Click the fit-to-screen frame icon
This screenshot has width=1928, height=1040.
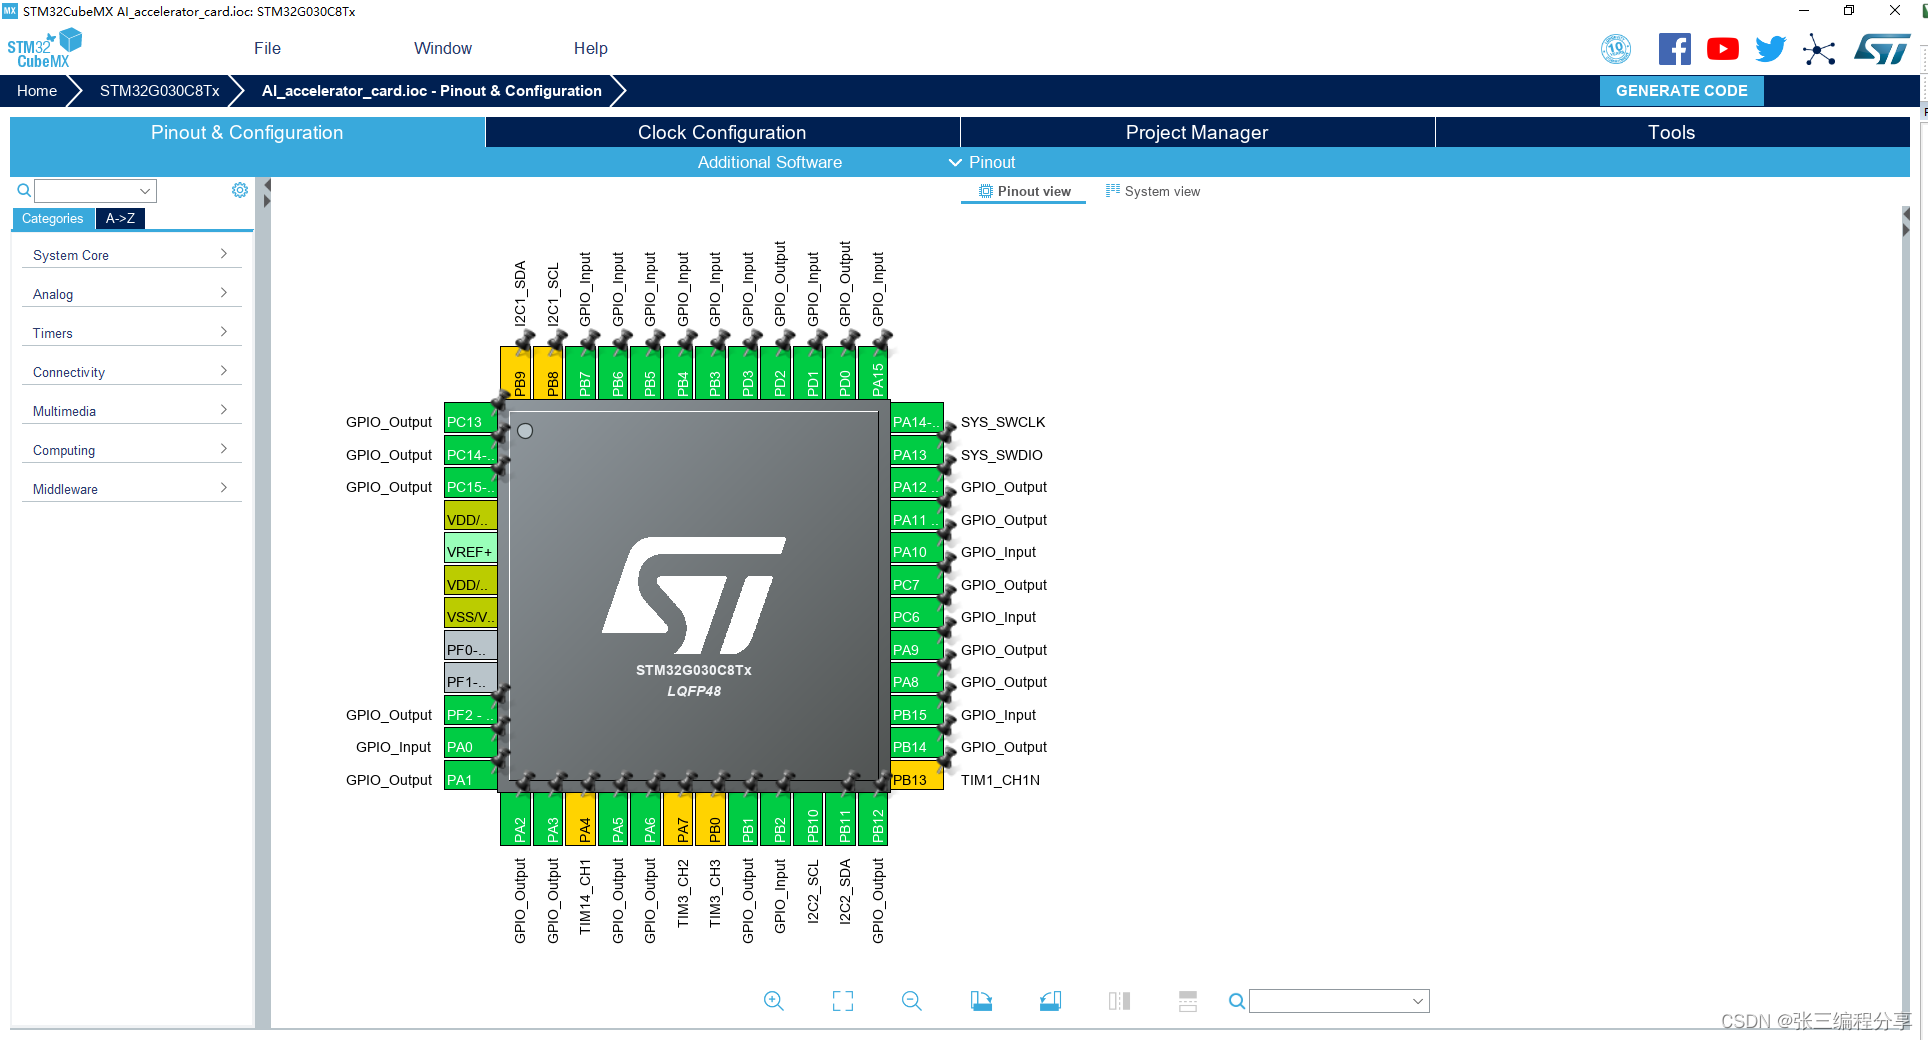[x=843, y=1001]
